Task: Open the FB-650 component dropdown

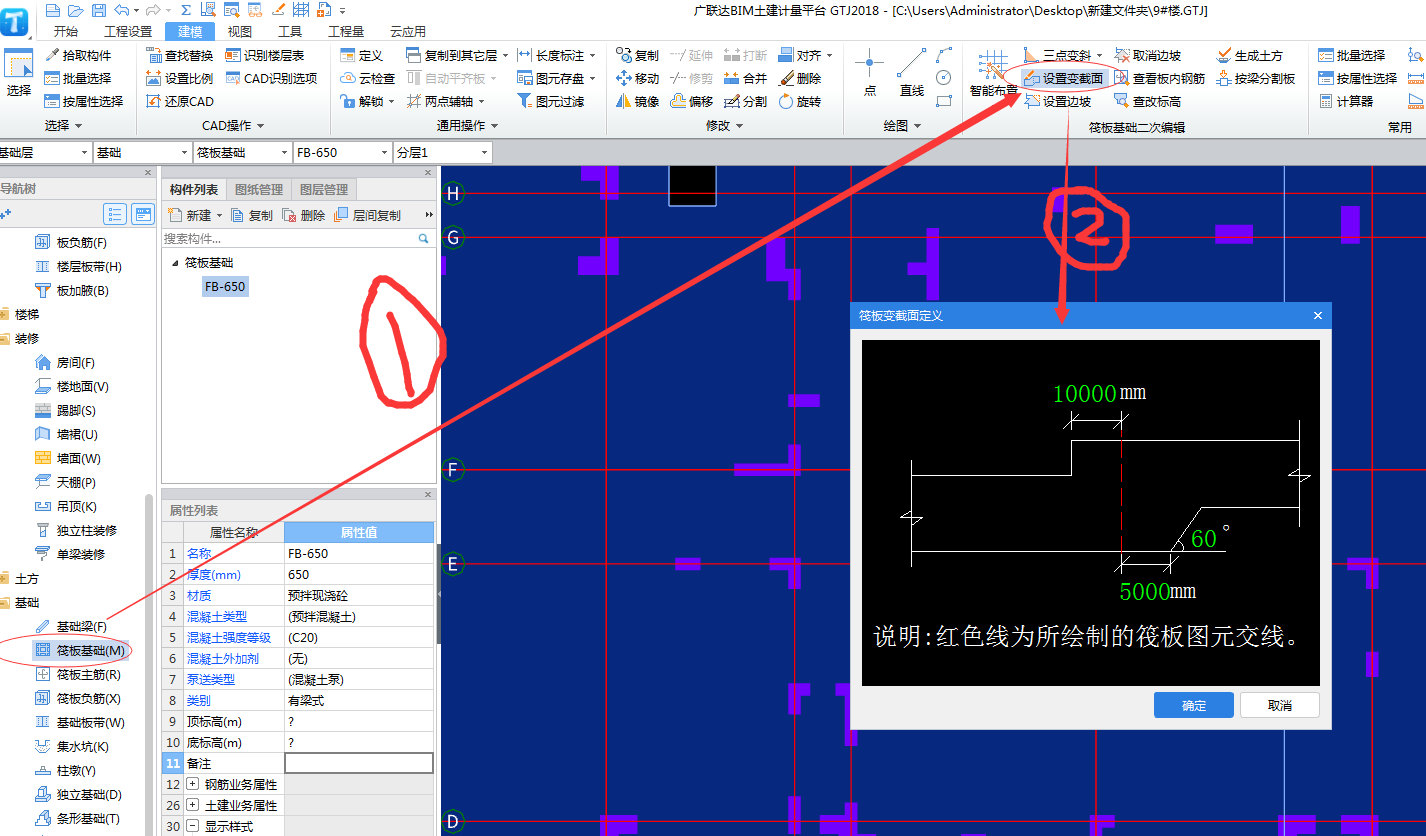Action: tap(342, 153)
